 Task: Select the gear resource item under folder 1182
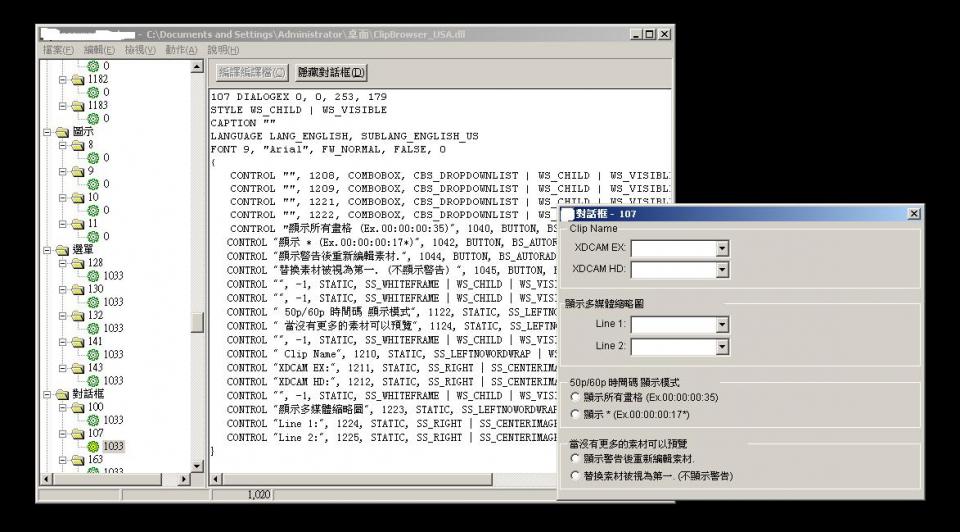(x=93, y=92)
